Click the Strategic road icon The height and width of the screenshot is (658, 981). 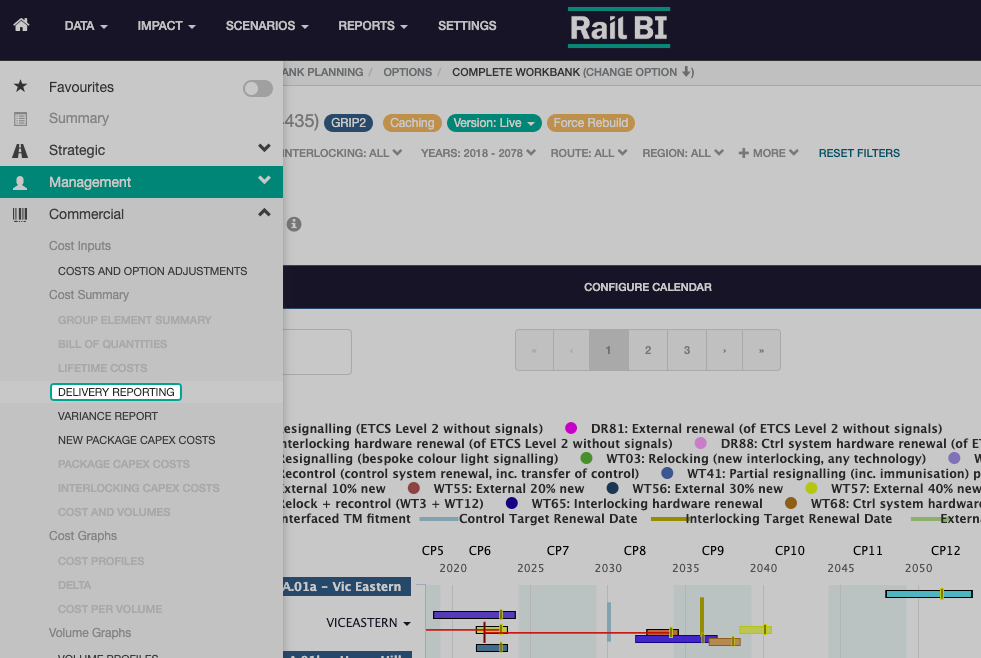pyautogui.click(x=20, y=151)
